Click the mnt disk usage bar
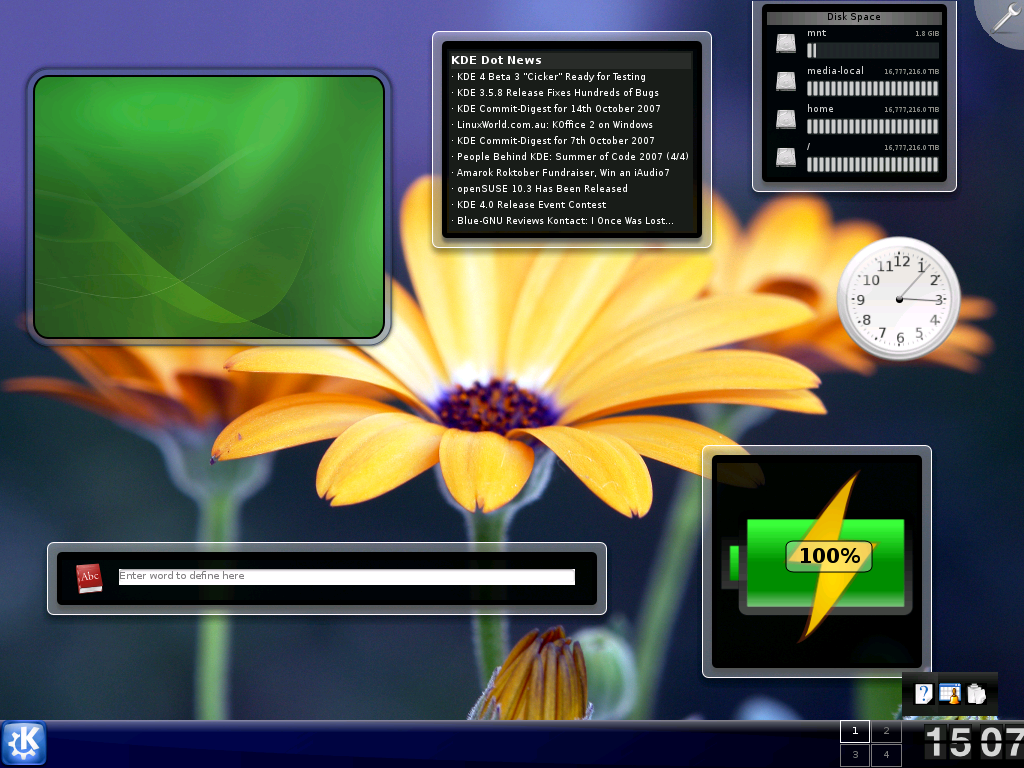 coord(872,50)
